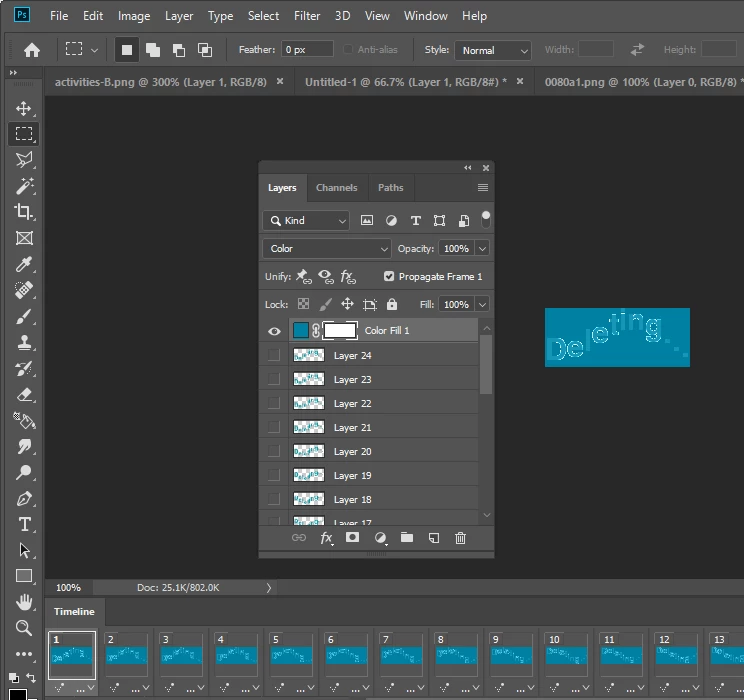Screen dimensions: 744x700
Task: Select Intersect with selection mode button
Action: 205,50
